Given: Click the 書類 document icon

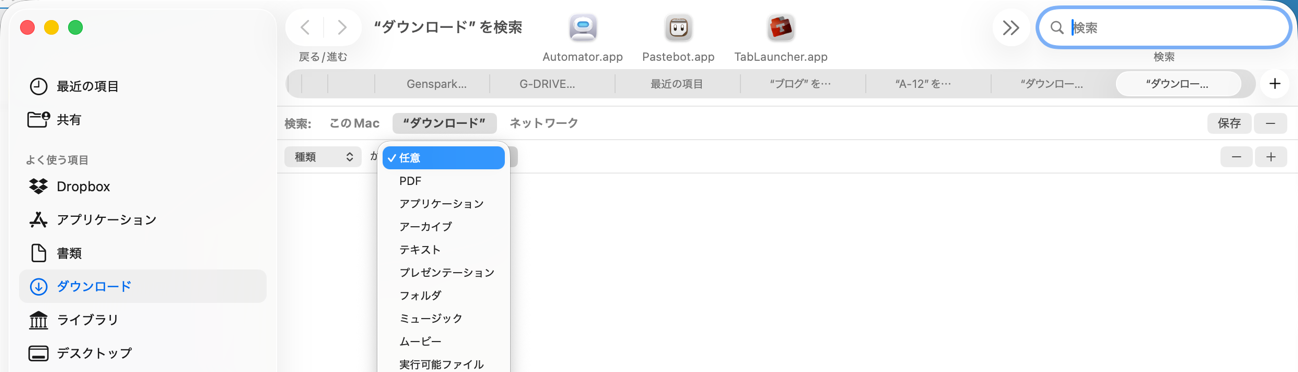Looking at the screenshot, I should tap(38, 253).
